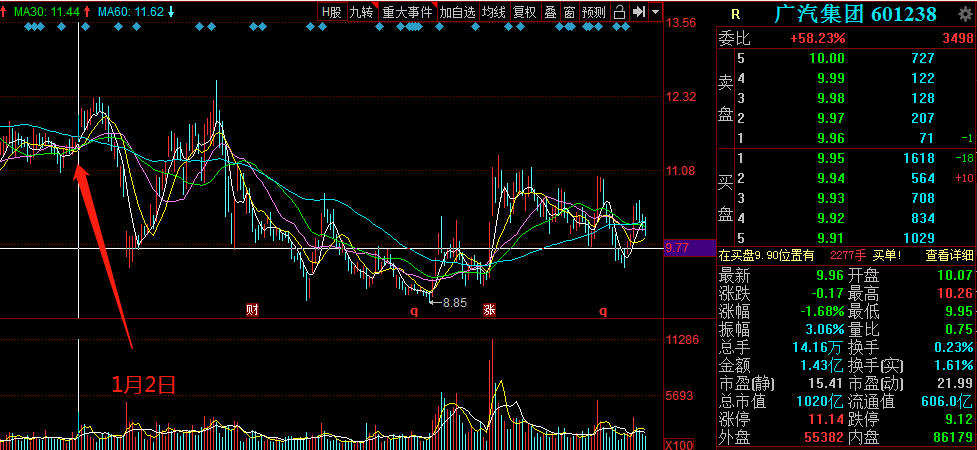
Task: Click the 内盘 value 86179
Action: tap(952, 438)
